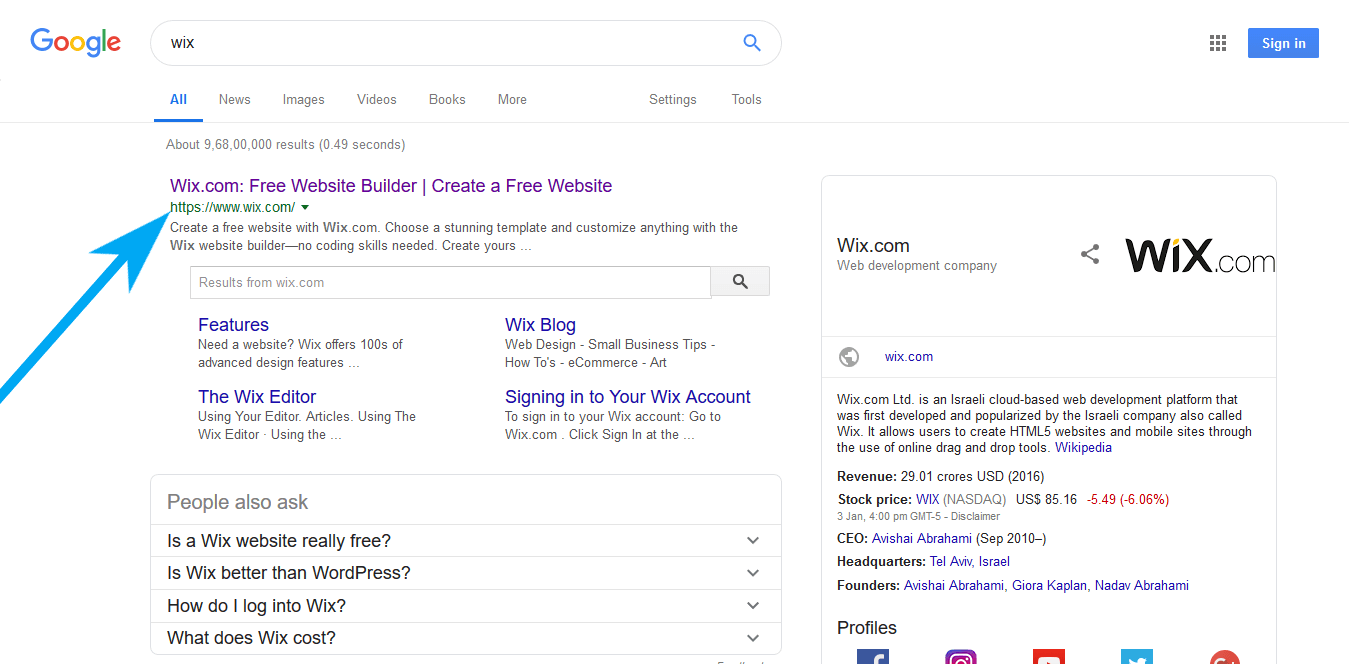Open the More search options menu

pos(512,99)
